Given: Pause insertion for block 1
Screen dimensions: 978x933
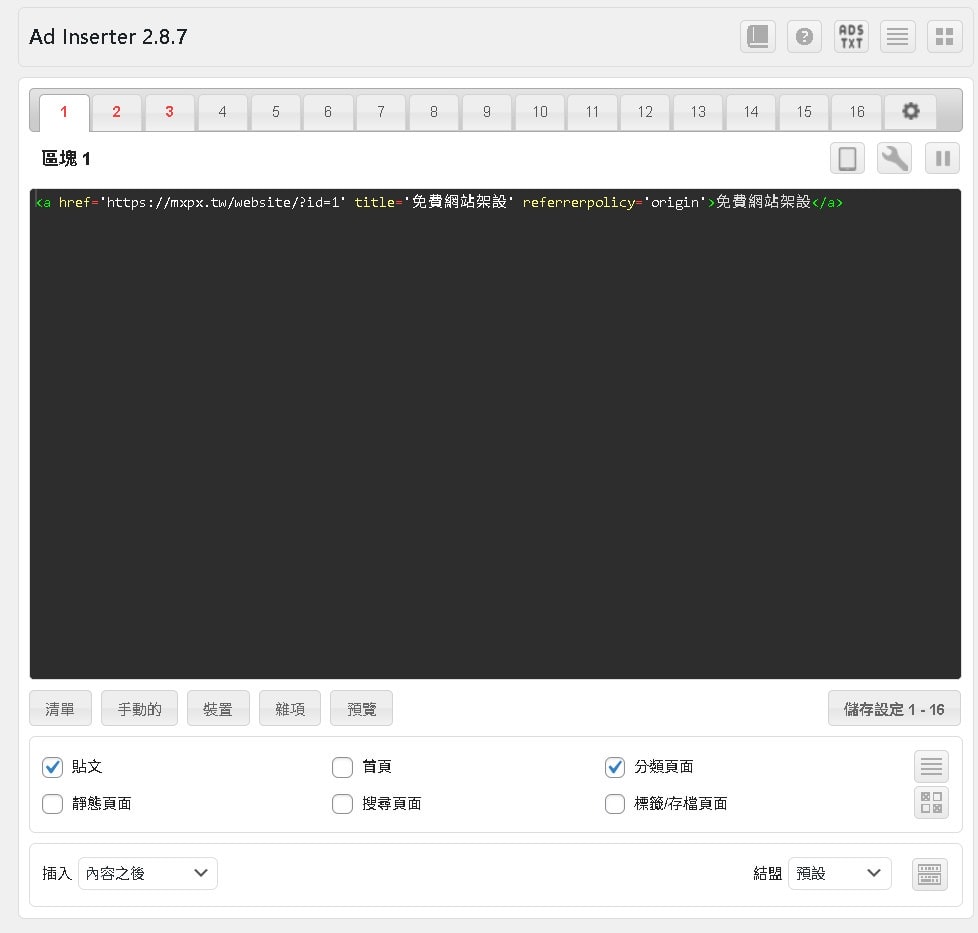Looking at the screenshot, I should tap(942, 158).
